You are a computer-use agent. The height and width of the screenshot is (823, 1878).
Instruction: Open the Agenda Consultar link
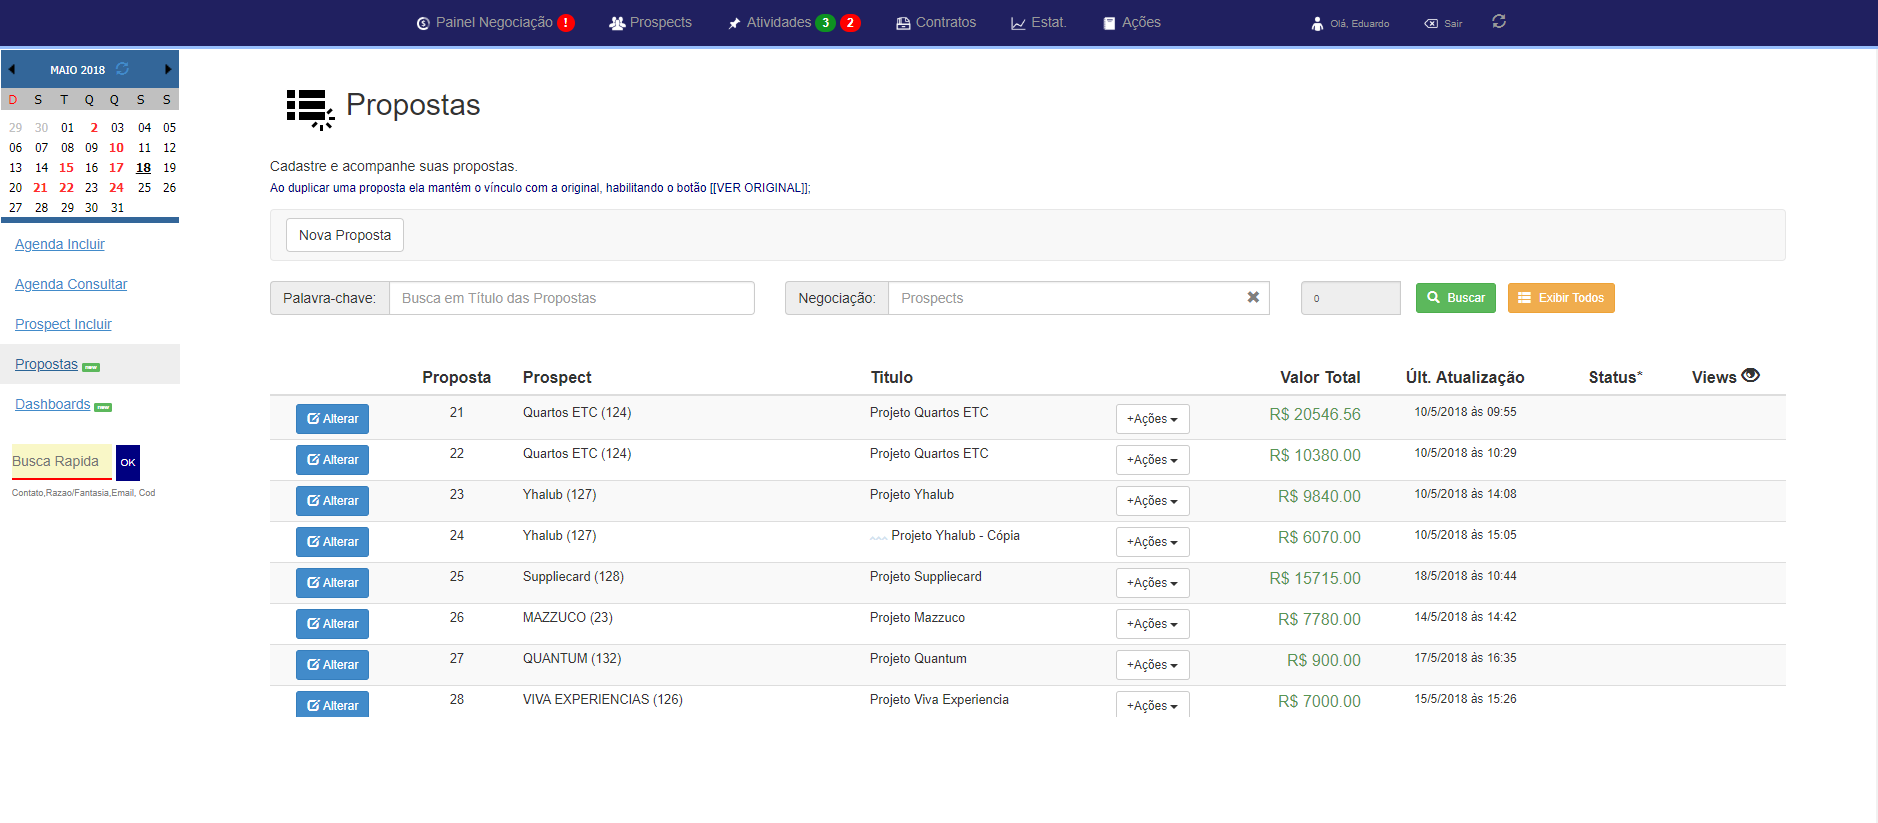click(x=71, y=284)
